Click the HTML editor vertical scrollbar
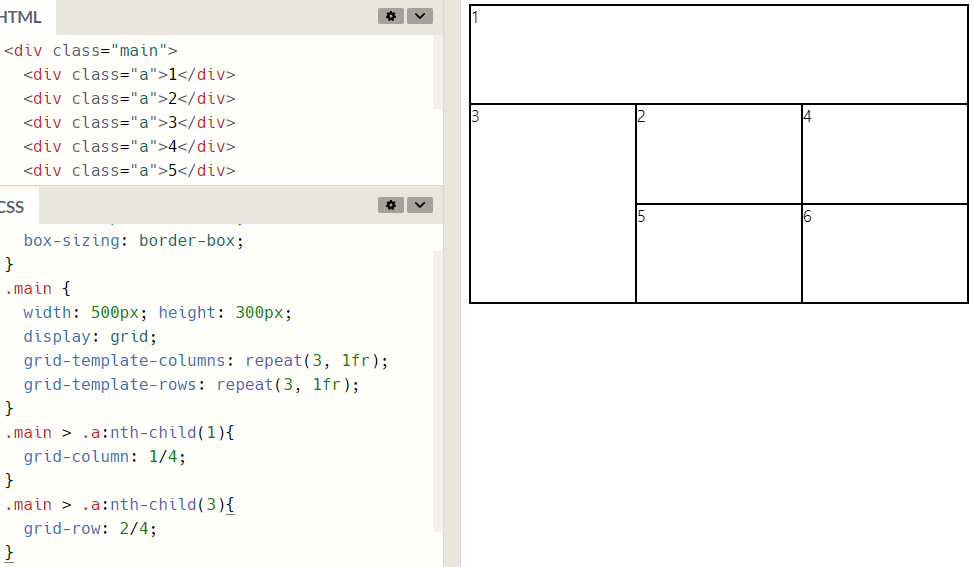The width and height of the screenshot is (974, 567). tap(438, 72)
